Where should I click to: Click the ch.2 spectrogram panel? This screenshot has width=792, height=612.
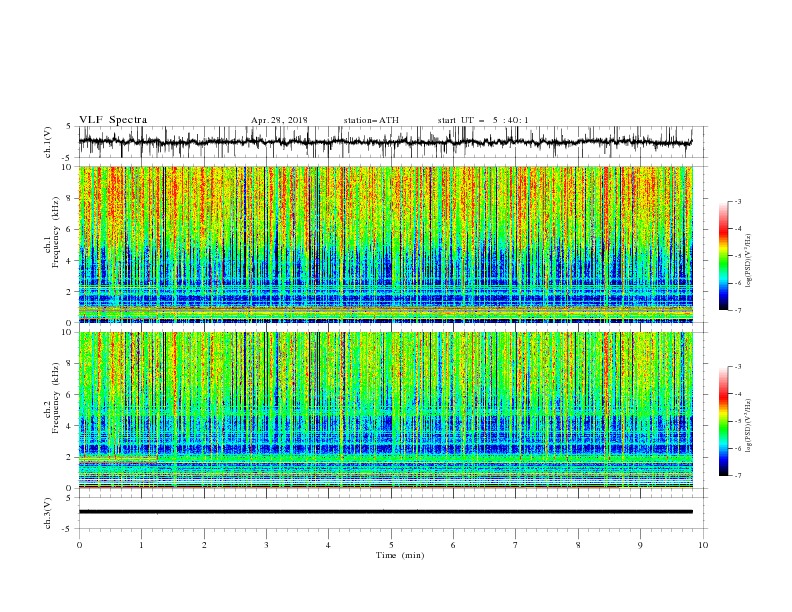[386, 410]
